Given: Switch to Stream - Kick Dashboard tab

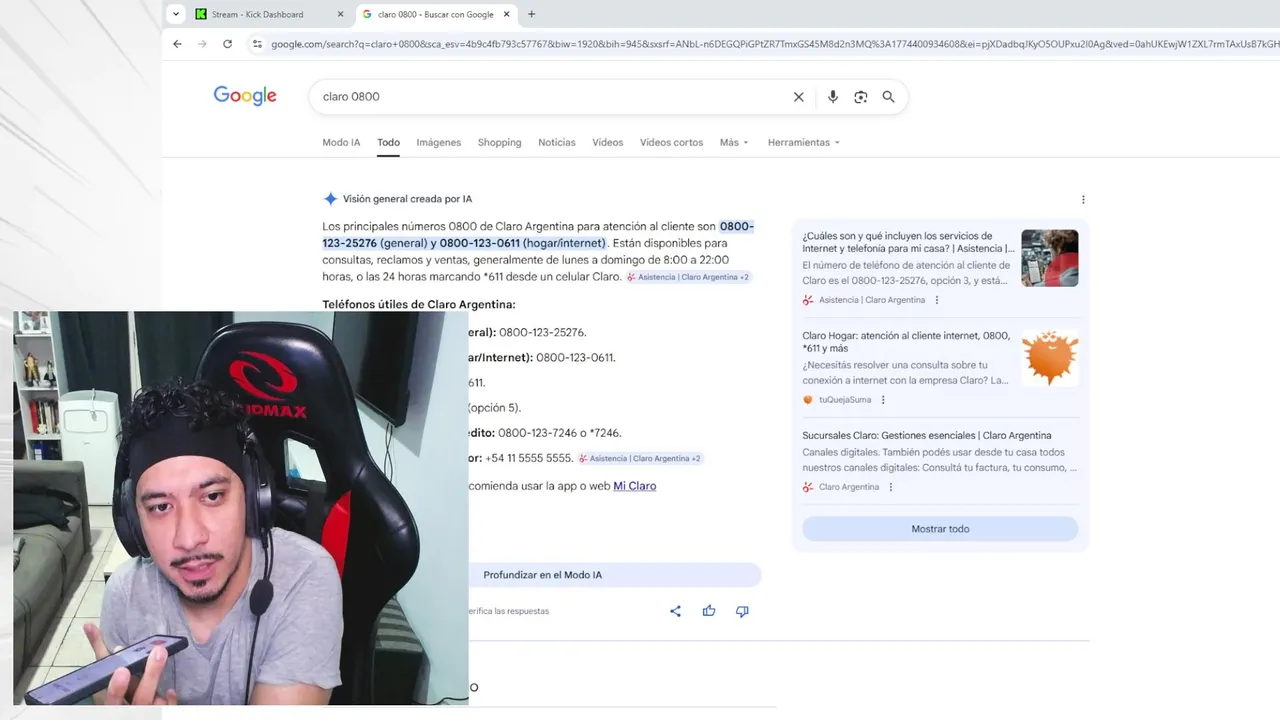Looking at the screenshot, I should 258,14.
